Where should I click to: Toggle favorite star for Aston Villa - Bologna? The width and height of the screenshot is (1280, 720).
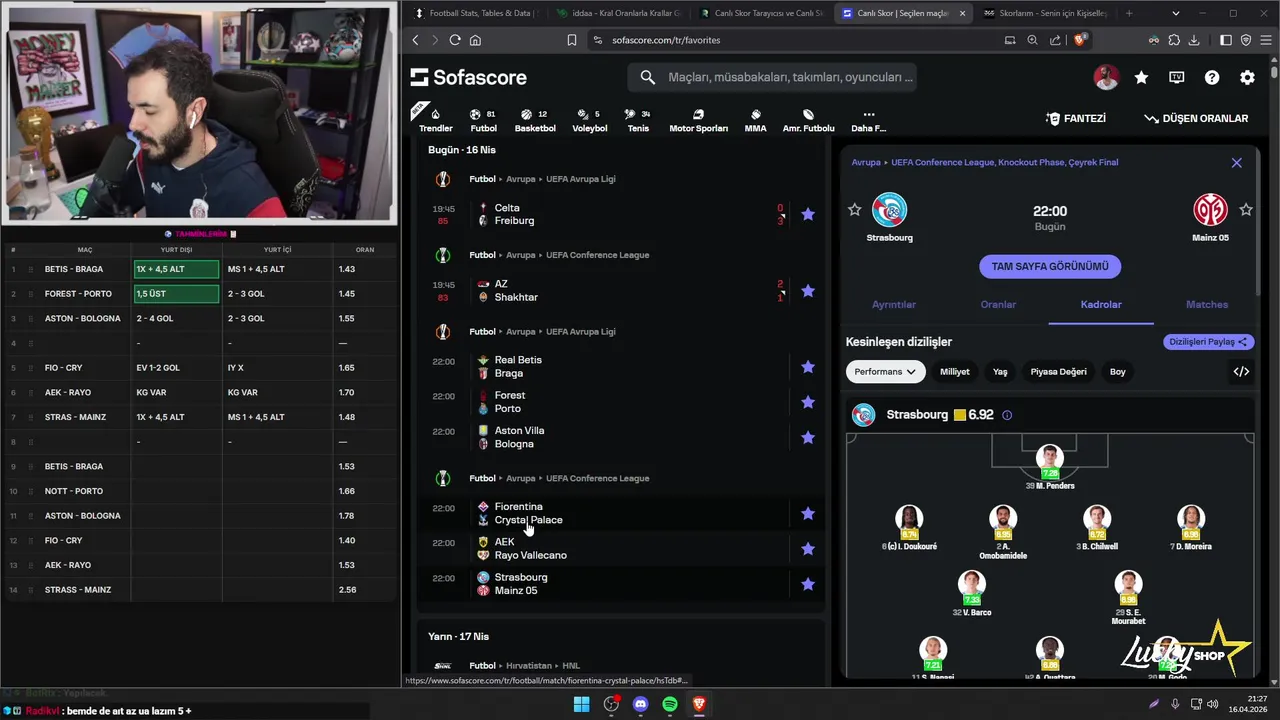[808, 437]
